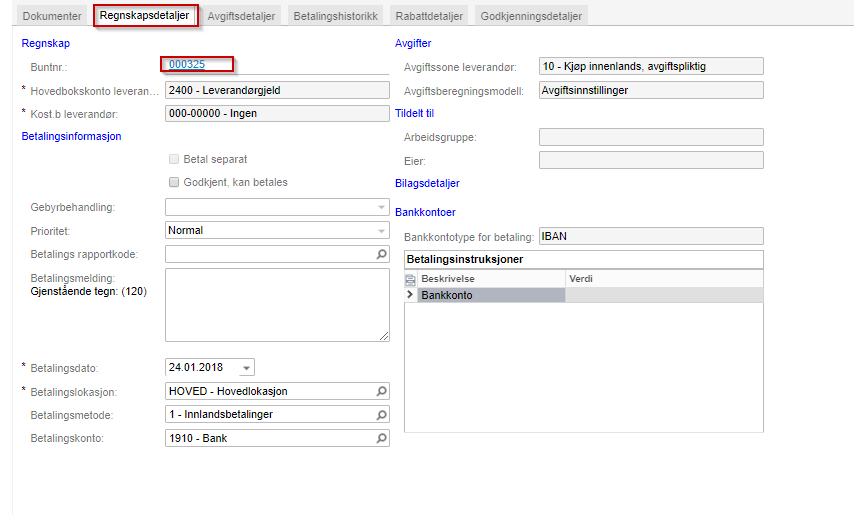
Task: Click grid icon beside Beskrivelse column header
Action: (x=411, y=279)
